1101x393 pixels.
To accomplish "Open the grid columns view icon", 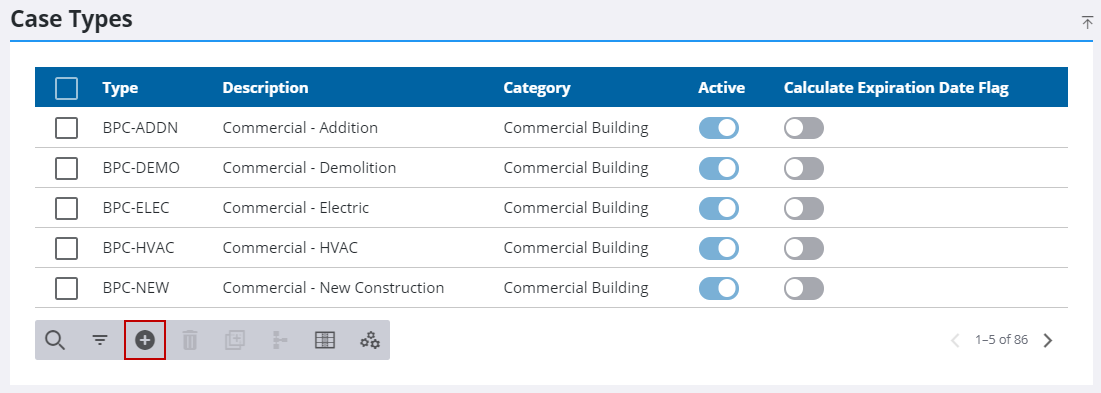I will click(x=324, y=340).
